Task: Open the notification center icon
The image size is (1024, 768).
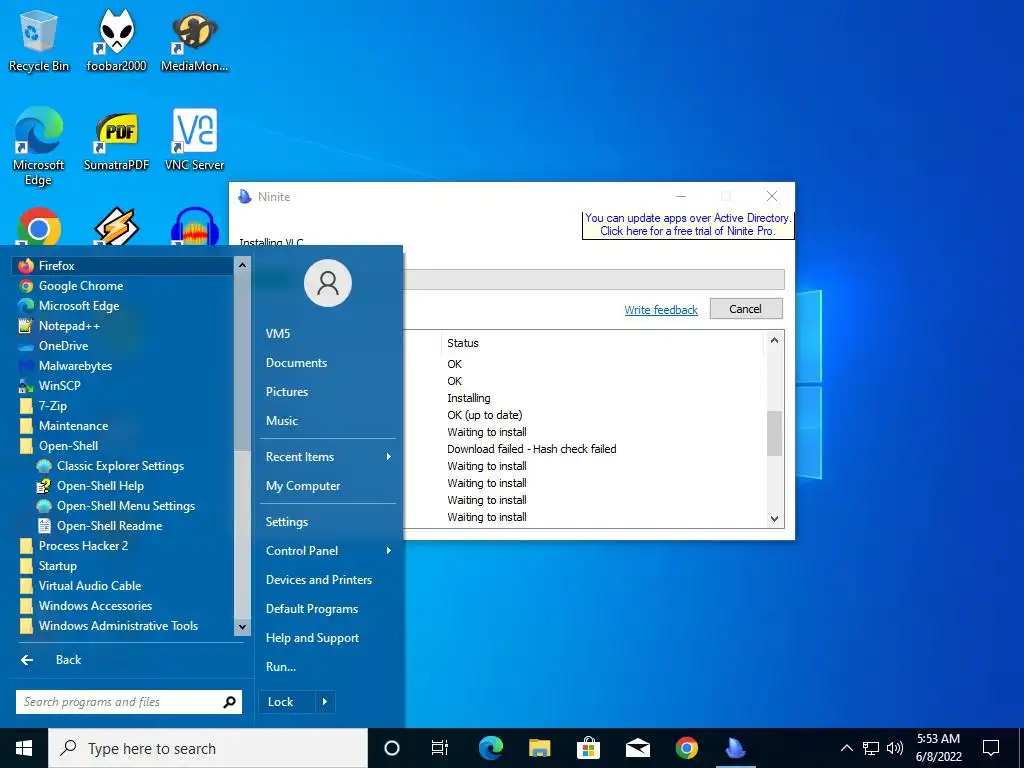Action: (991, 748)
